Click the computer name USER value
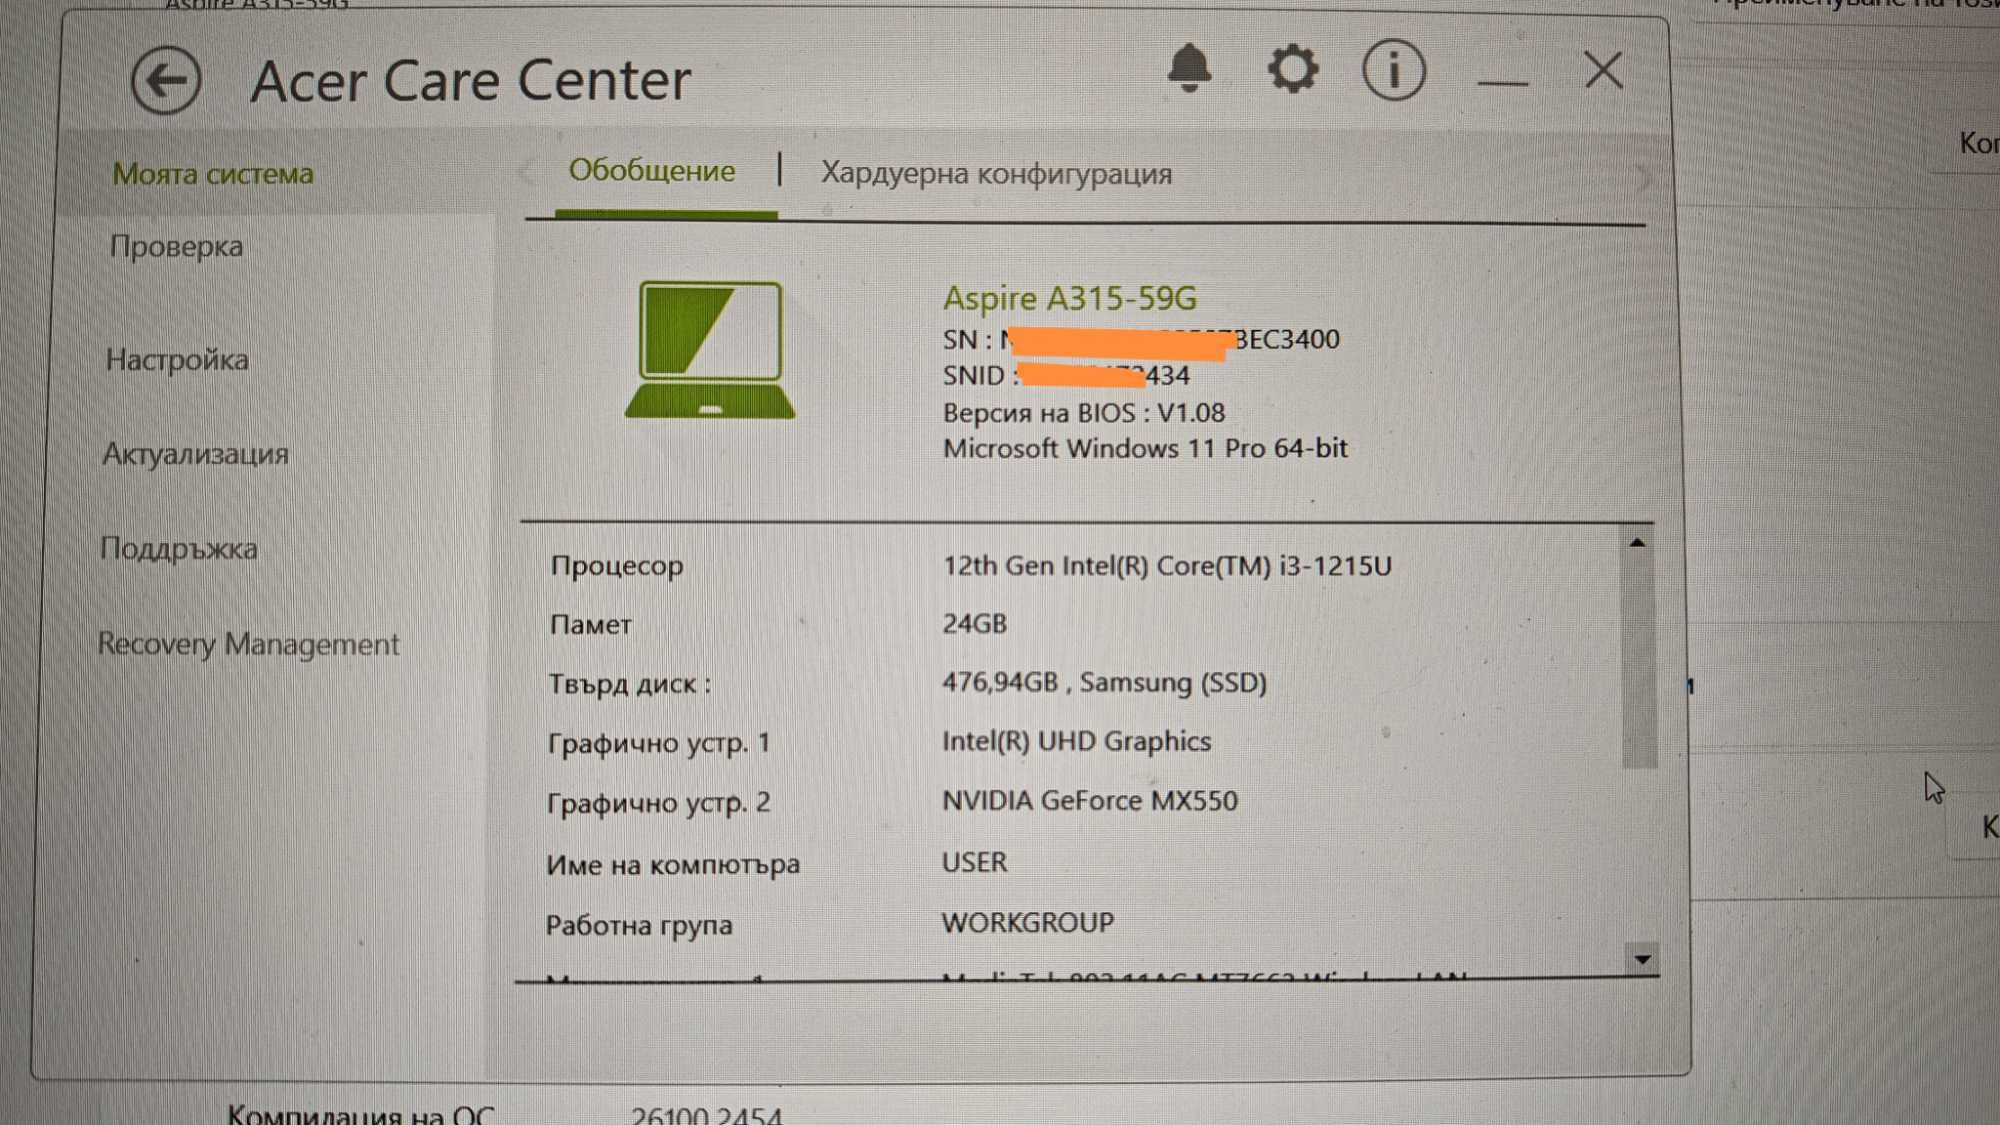Screen dimensions: 2000x1125 pyautogui.click(x=974, y=862)
